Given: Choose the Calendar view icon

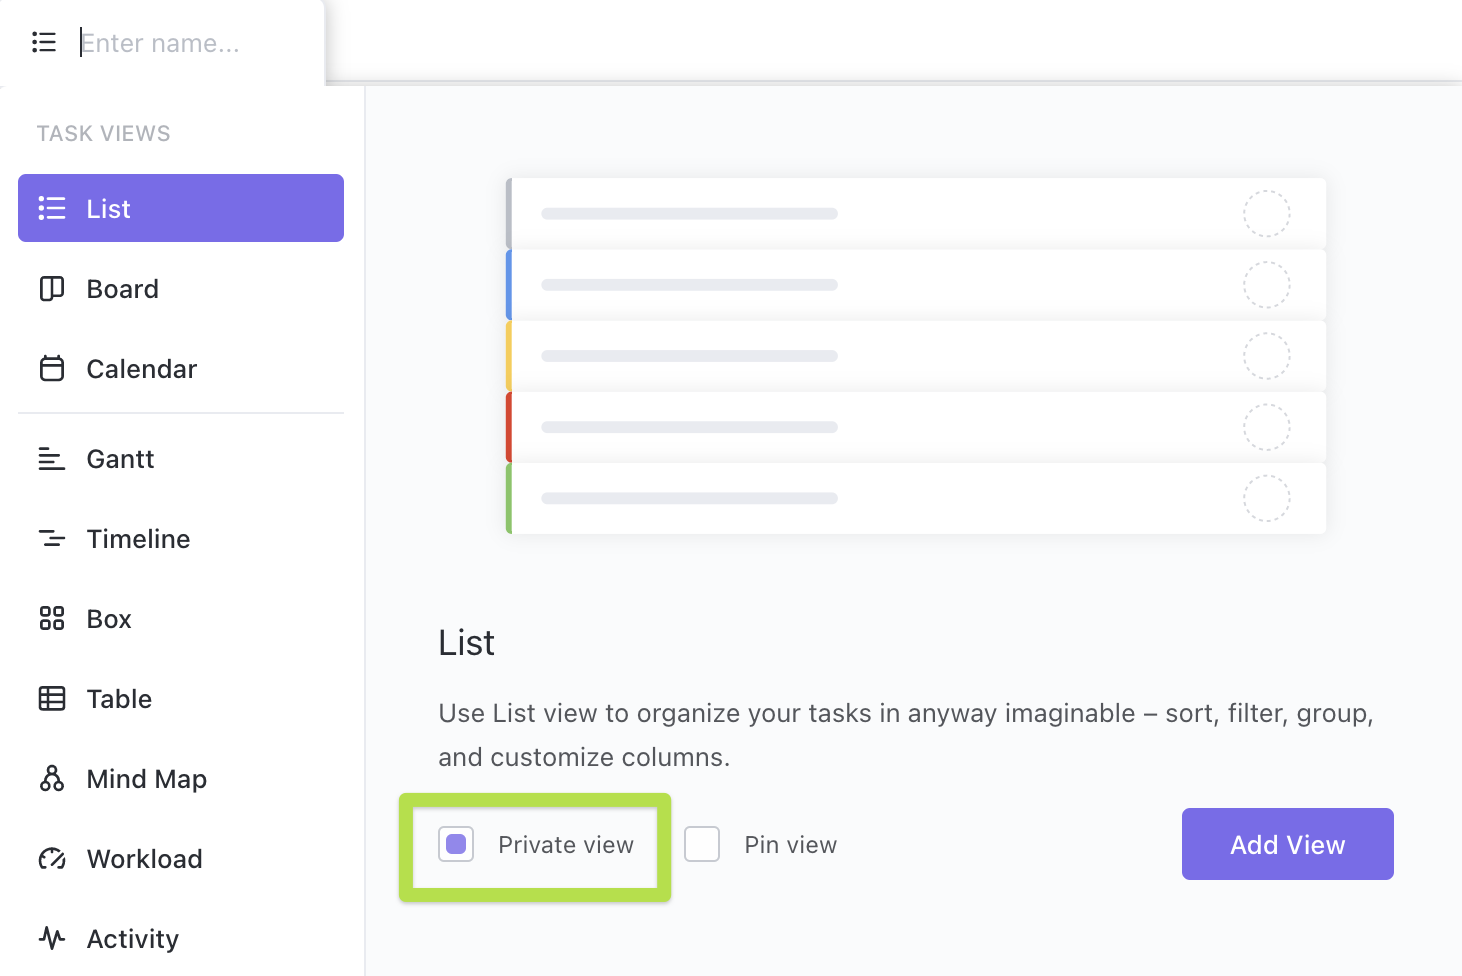Looking at the screenshot, I should (52, 369).
